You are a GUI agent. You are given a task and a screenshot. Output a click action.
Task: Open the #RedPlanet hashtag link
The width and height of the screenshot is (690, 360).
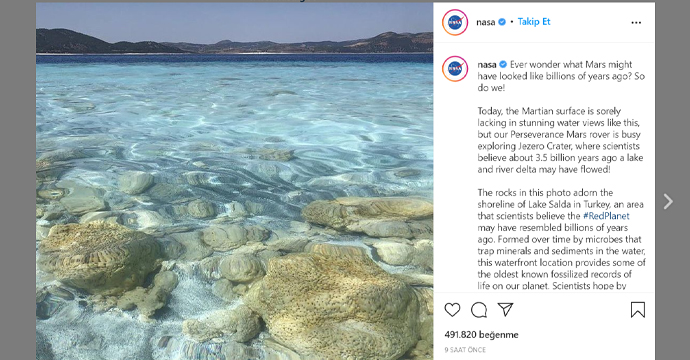point(606,216)
